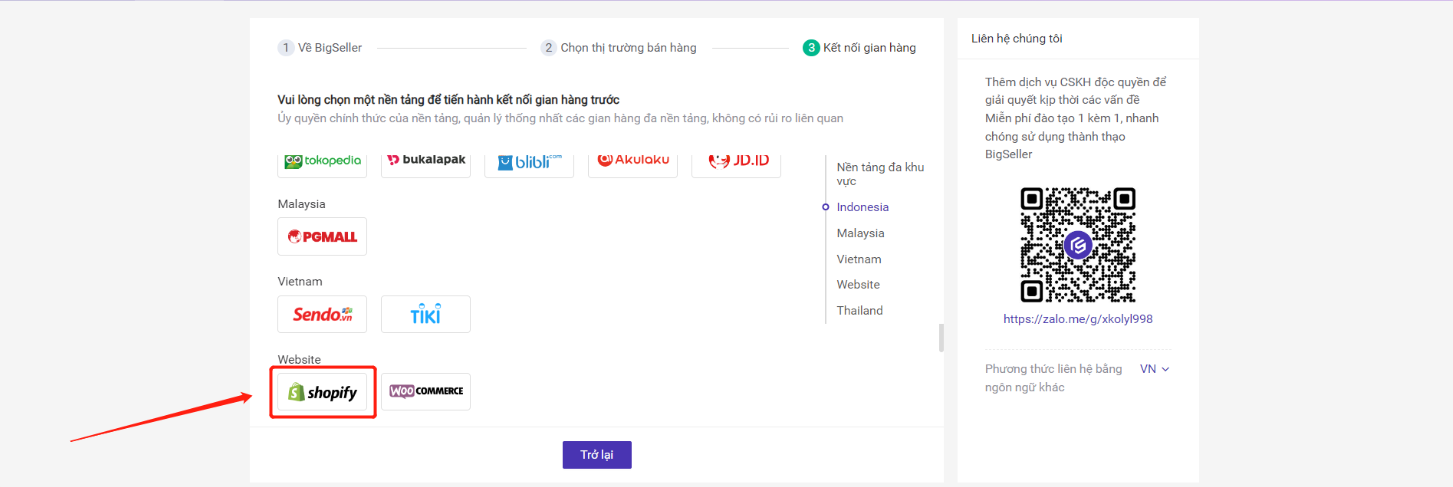Choose the Tiki marketplace logo
This screenshot has height=487, width=1453.
pyautogui.click(x=426, y=314)
